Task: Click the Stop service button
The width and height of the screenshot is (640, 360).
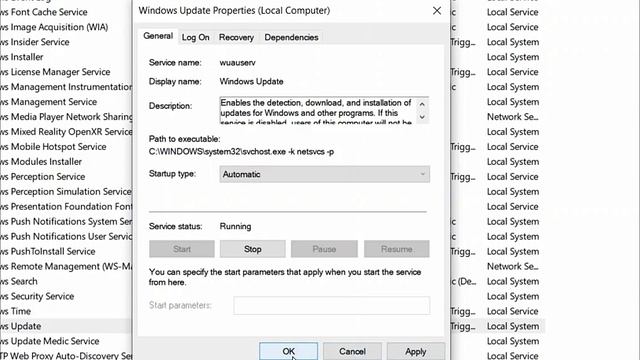Action: 253,249
